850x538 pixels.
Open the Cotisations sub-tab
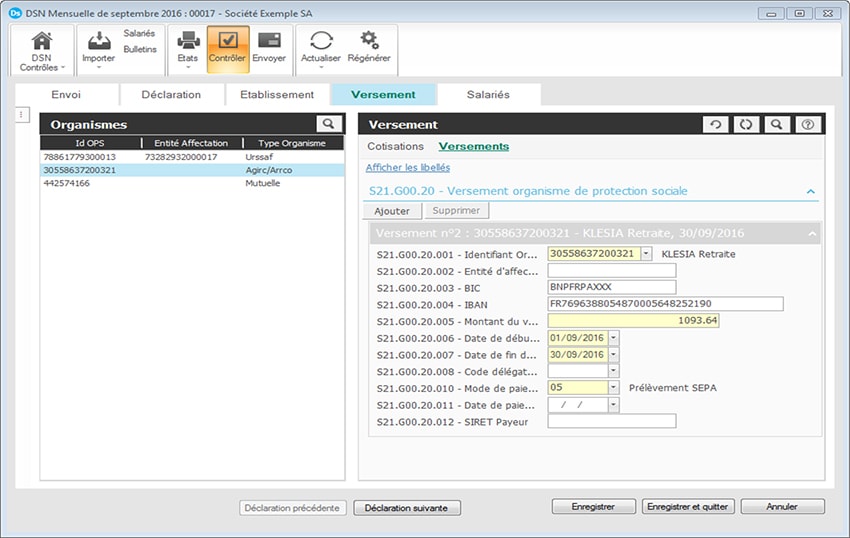tap(396, 146)
